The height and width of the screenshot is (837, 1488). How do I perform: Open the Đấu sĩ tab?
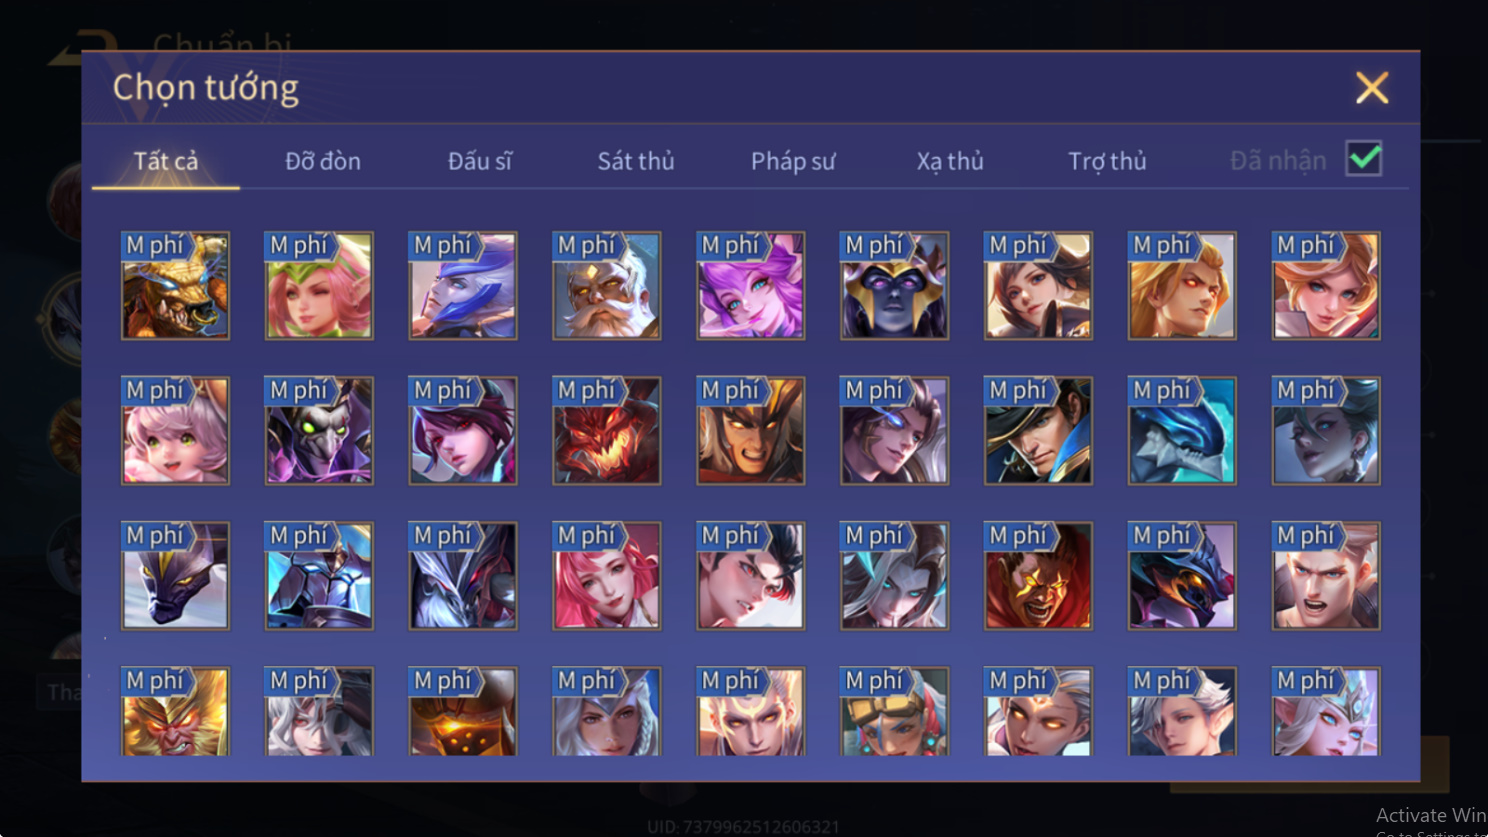click(x=480, y=161)
